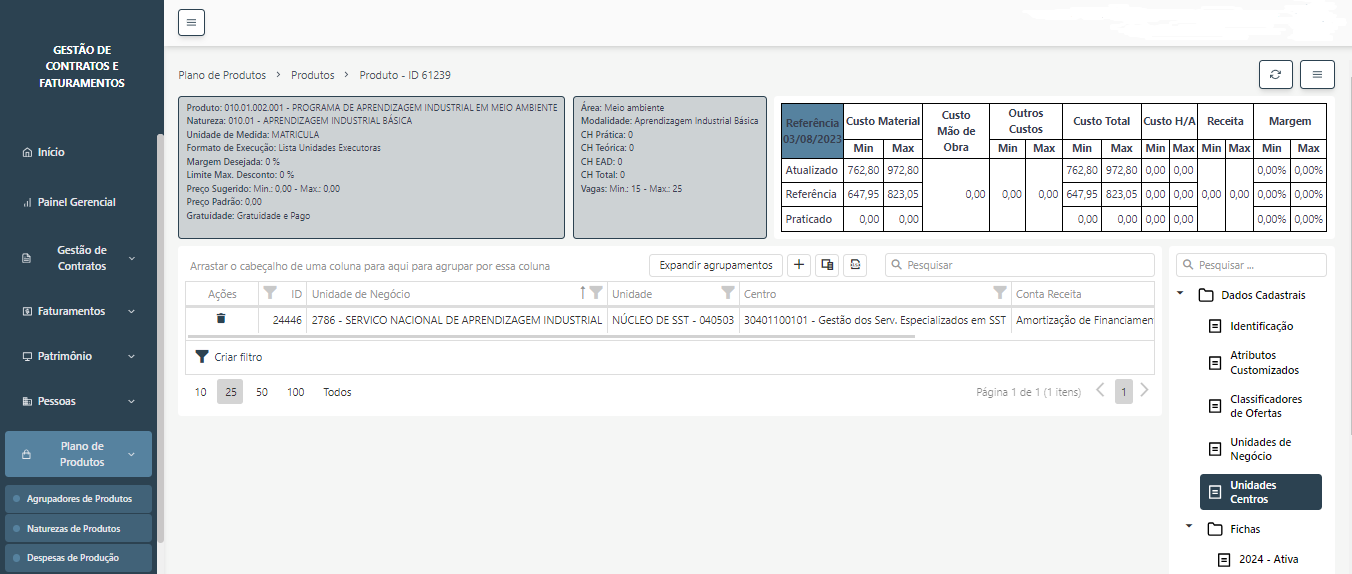Delete row 24446 with trash icon
Viewport: 1352px width, 574px height.
tap(221, 319)
